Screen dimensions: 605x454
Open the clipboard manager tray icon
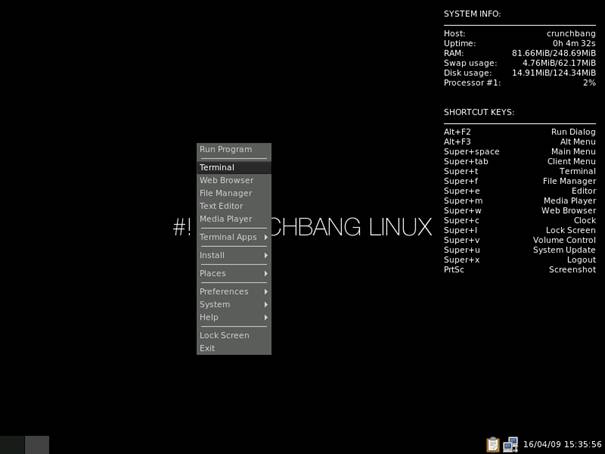click(493, 444)
